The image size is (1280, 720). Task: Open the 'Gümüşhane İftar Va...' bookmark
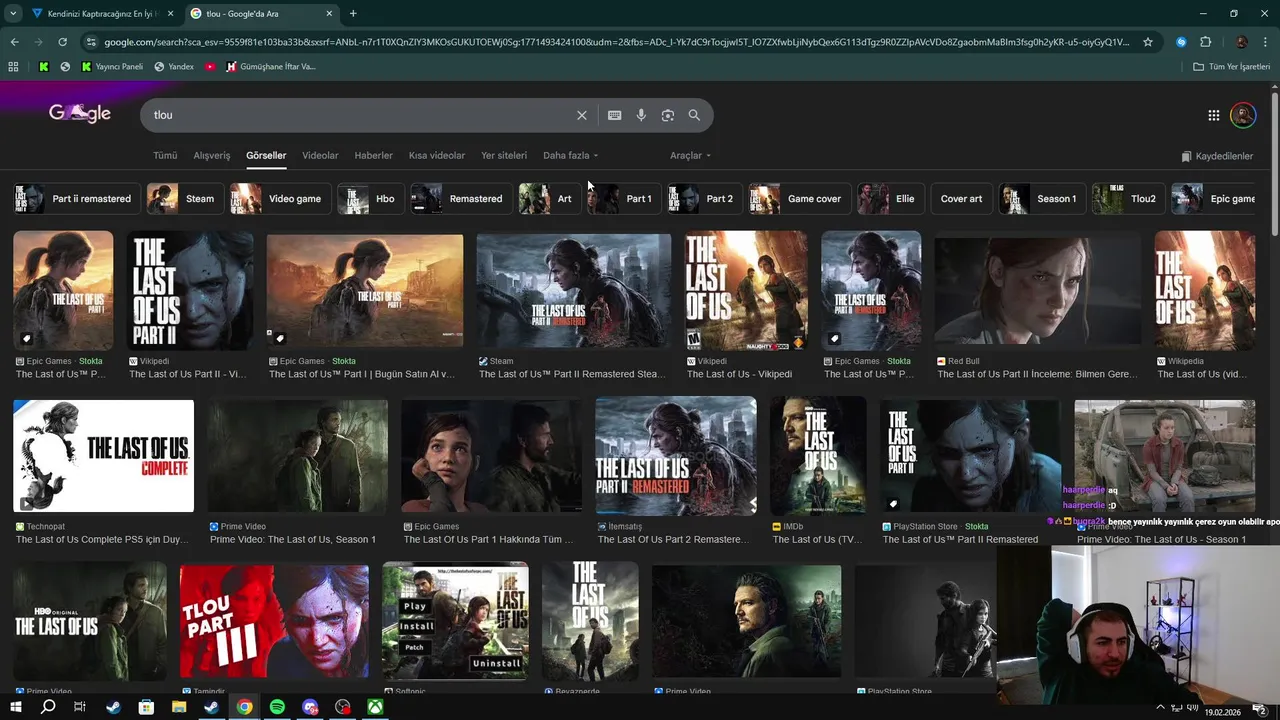click(x=271, y=67)
